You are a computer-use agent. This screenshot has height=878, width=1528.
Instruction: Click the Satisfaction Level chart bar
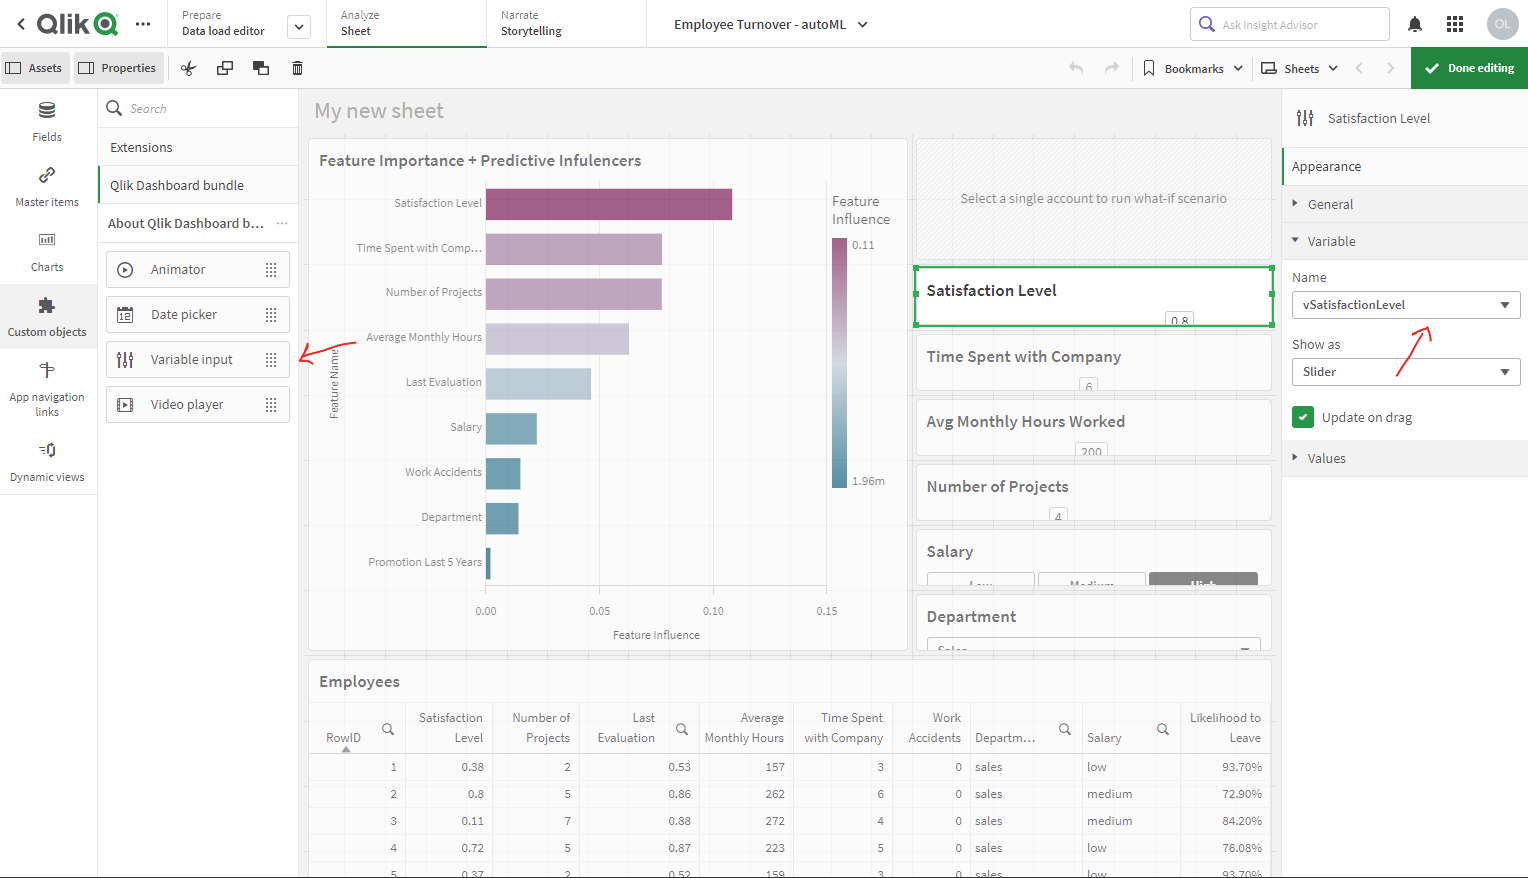(609, 204)
